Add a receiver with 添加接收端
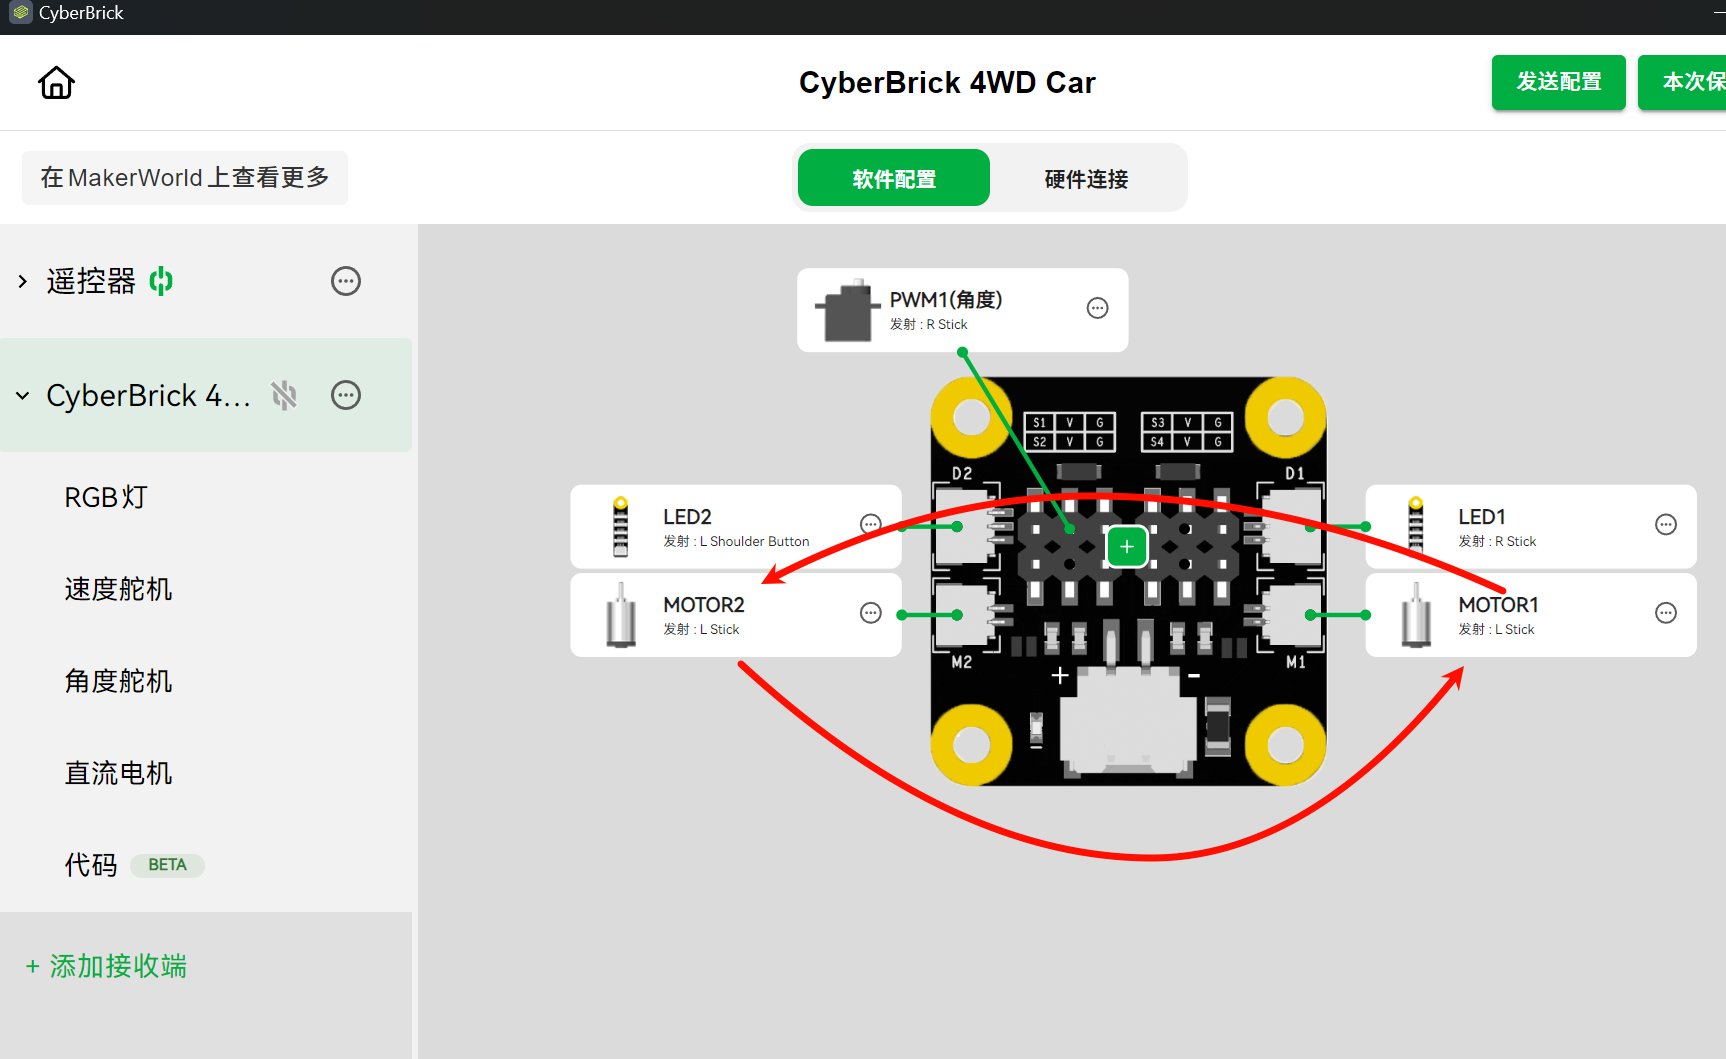Viewport: 1726px width, 1059px height. [107, 966]
